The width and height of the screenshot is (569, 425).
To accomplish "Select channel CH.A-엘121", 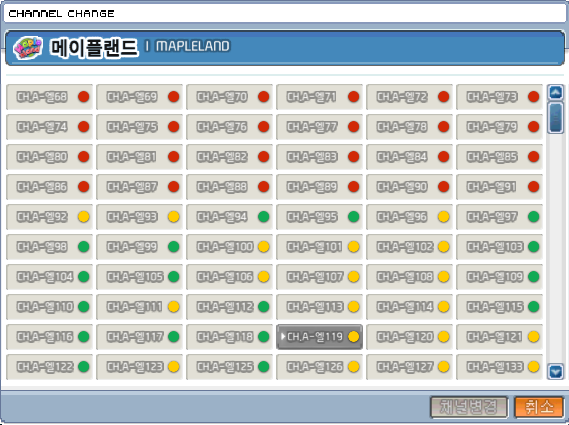I will 499,337.
